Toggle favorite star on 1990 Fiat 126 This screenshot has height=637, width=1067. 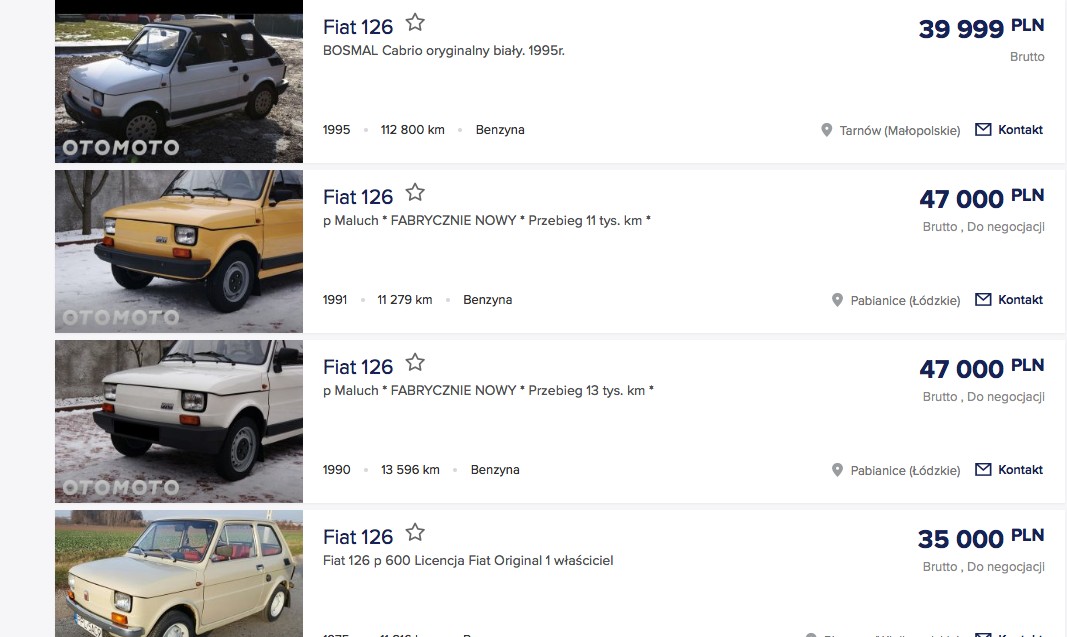click(x=415, y=363)
